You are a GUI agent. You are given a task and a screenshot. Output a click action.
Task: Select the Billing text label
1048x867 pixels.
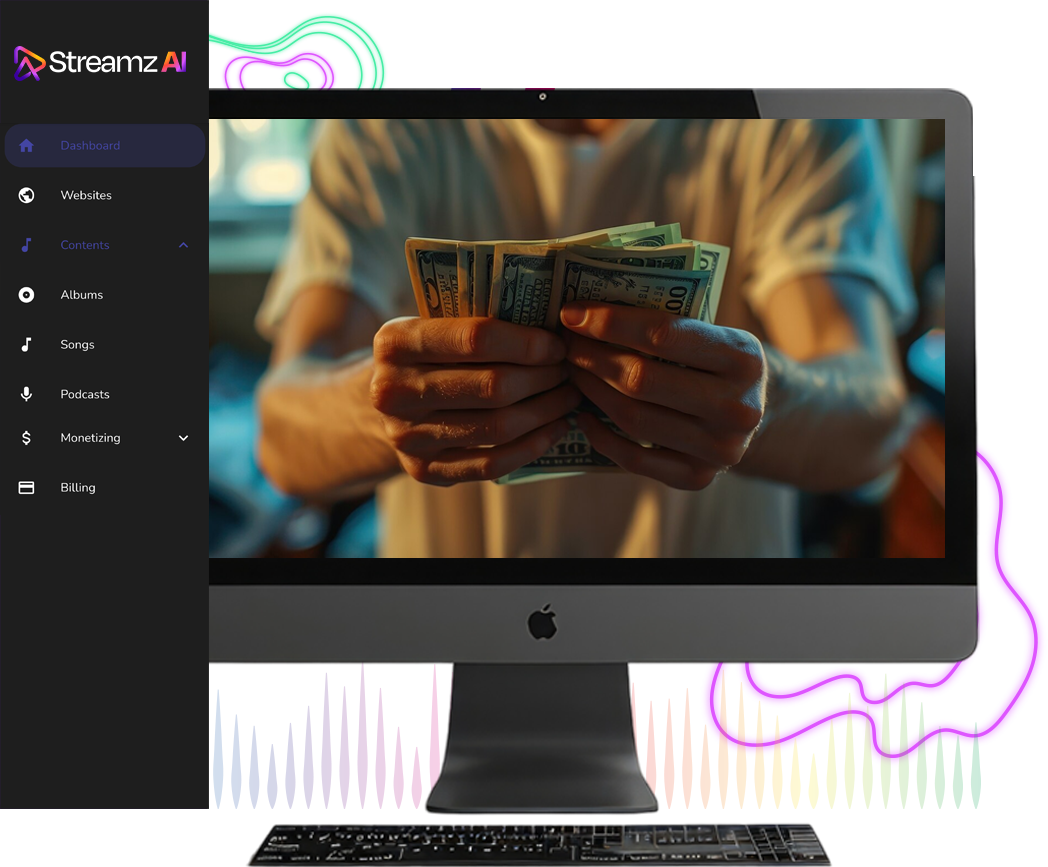pyautogui.click(x=78, y=488)
